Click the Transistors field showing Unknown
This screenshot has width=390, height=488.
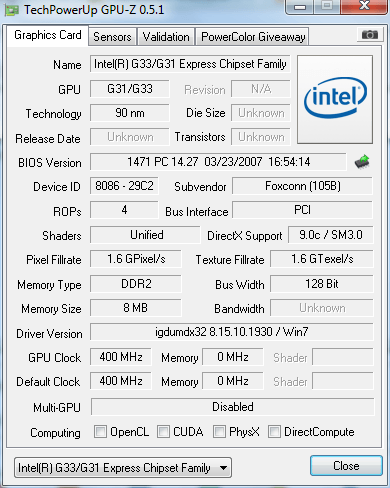click(x=261, y=137)
